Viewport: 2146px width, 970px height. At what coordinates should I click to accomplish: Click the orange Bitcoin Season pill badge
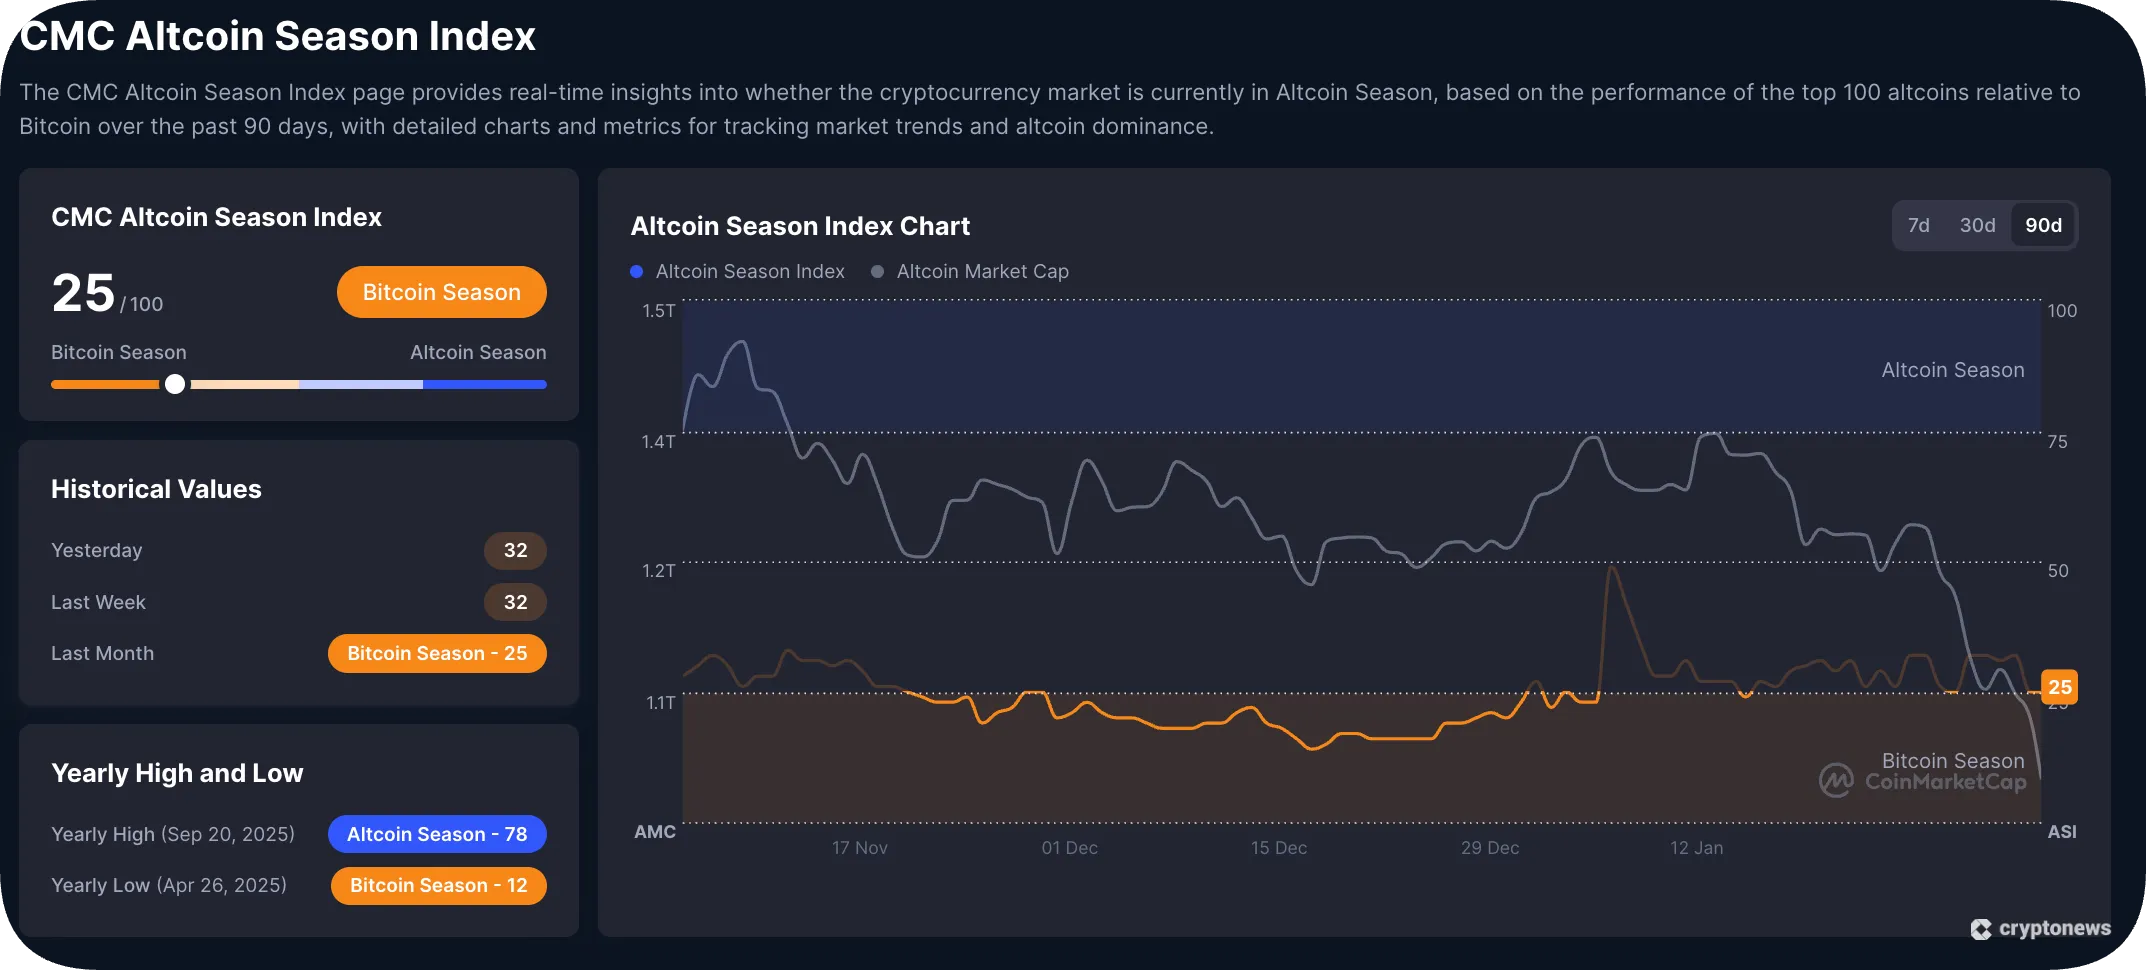tap(441, 292)
